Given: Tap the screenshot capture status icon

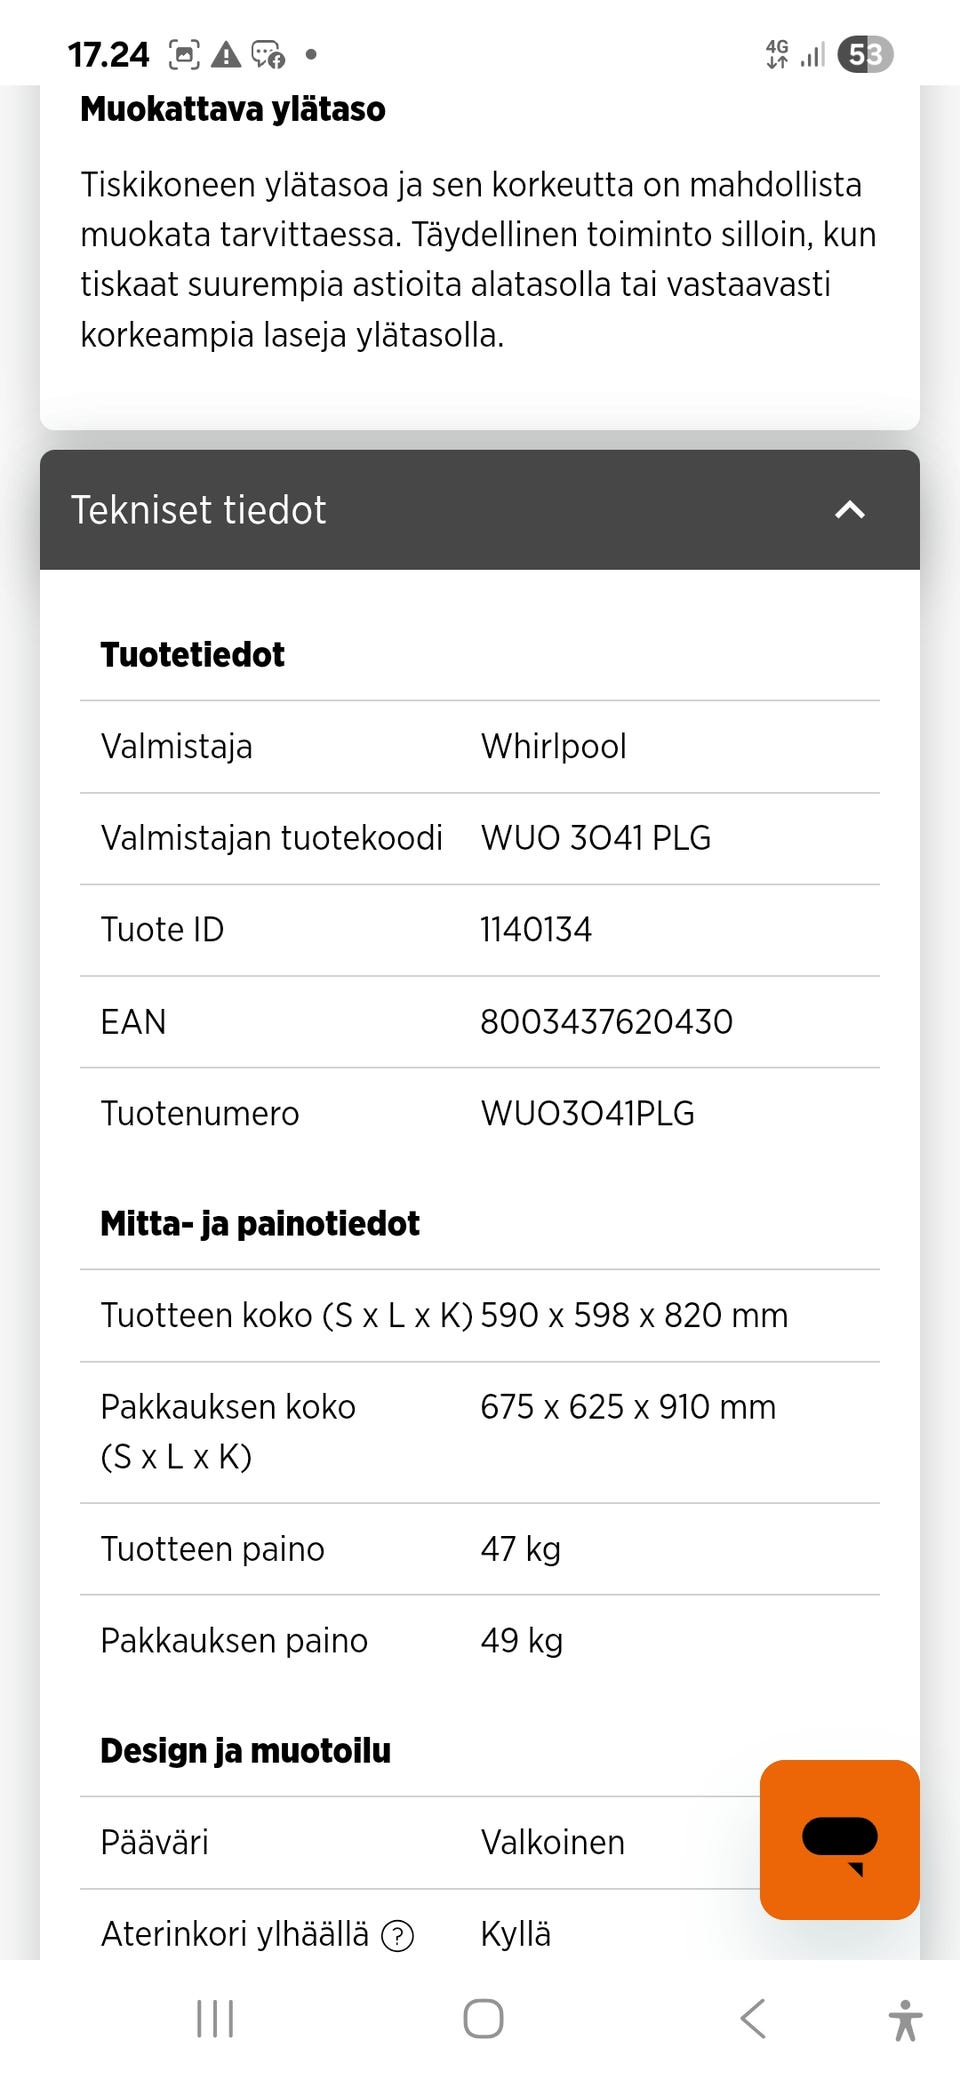Looking at the screenshot, I should 184,54.
